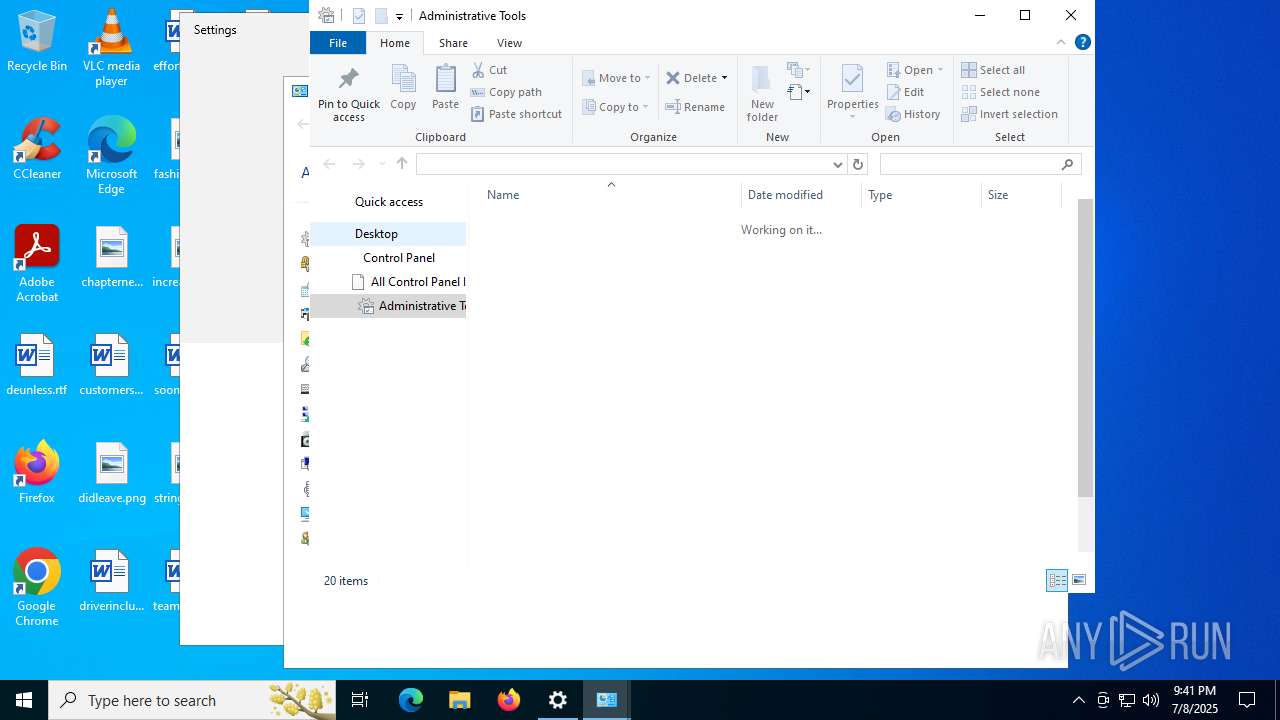This screenshot has width=1280, height=720.
Task: Select Desktop in navigation pane
Action: (388, 234)
